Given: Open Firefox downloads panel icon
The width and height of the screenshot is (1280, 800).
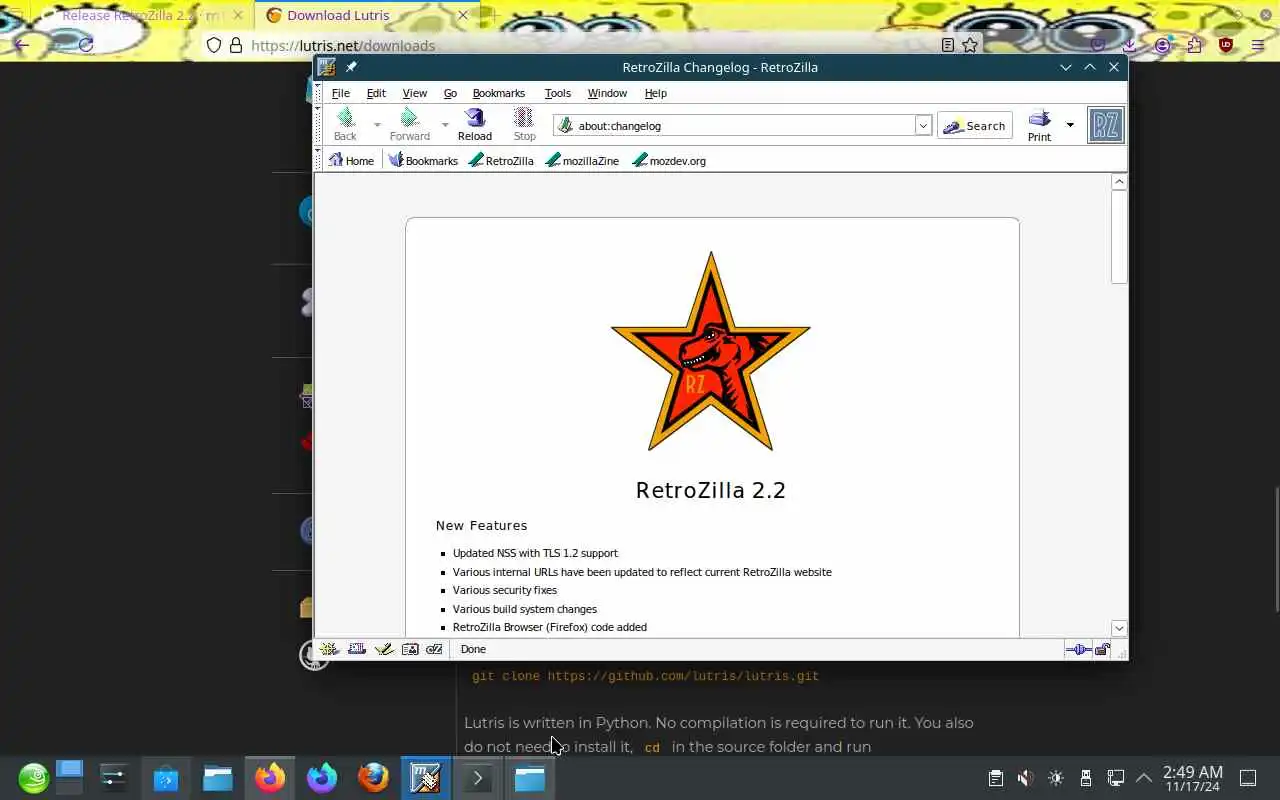Looking at the screenshot, I should click(1129, 45).
